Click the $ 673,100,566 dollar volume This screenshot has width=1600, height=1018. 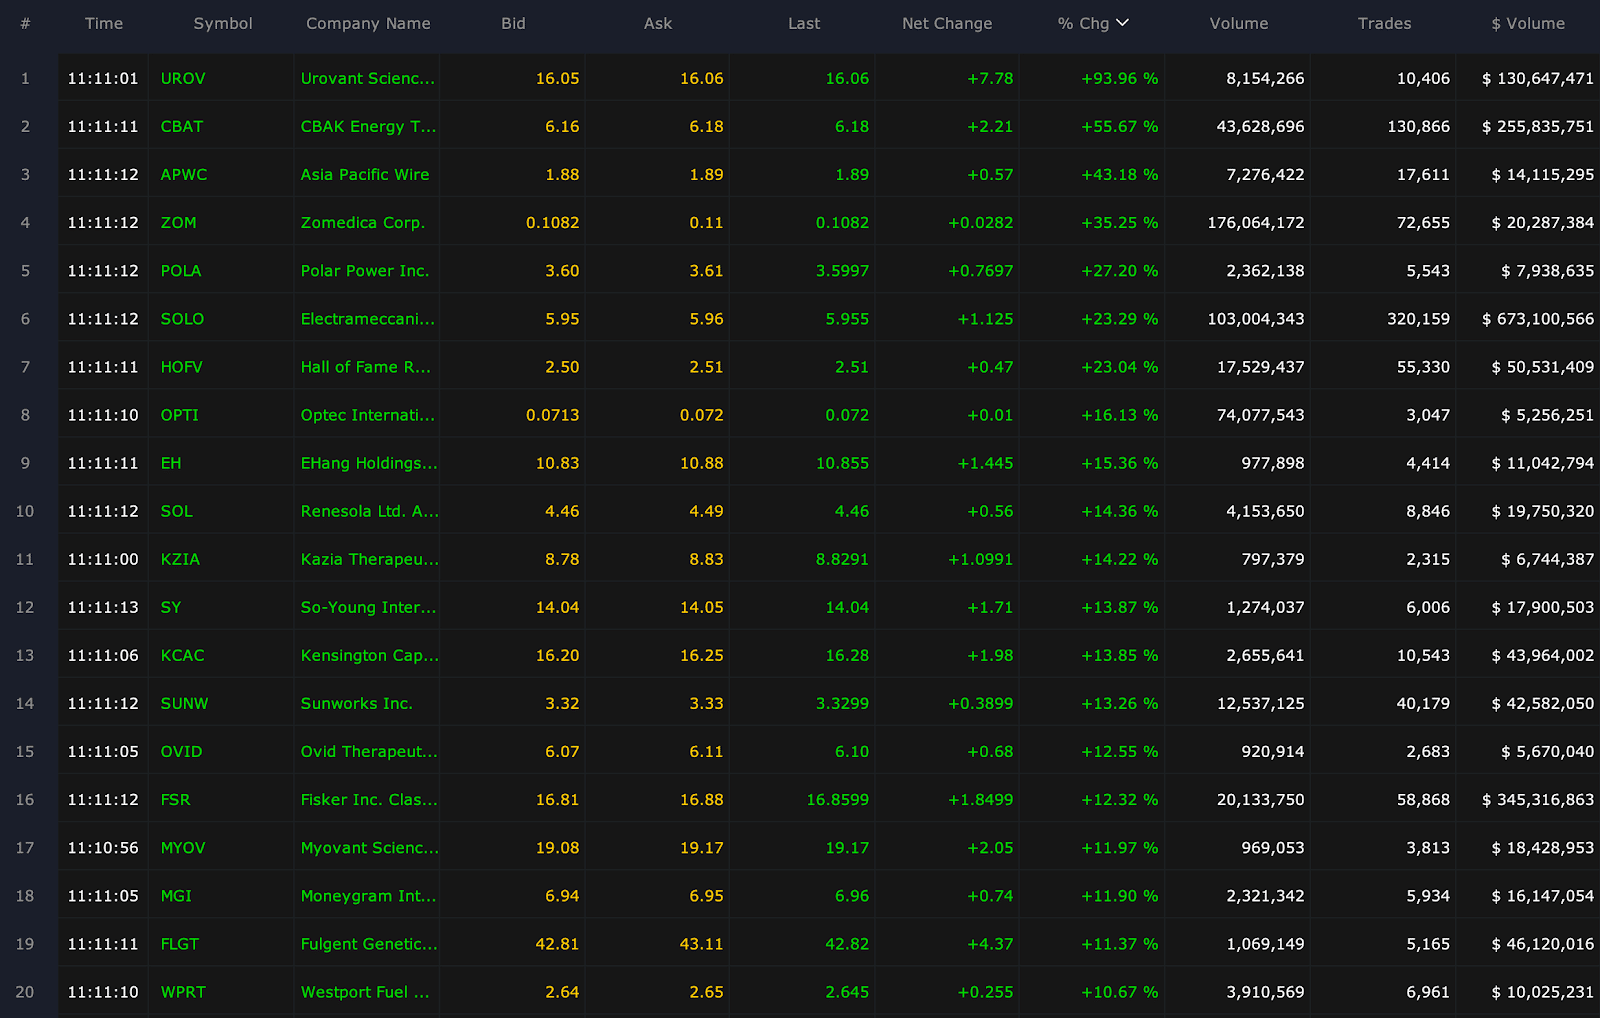coord(1538,318)
